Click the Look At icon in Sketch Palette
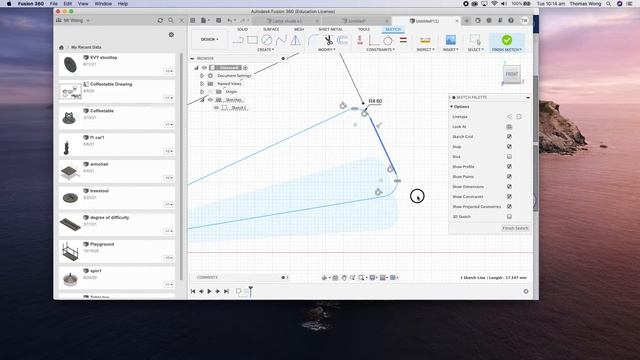The height and width of the screenshot is (360, 640). click(509, 127)
